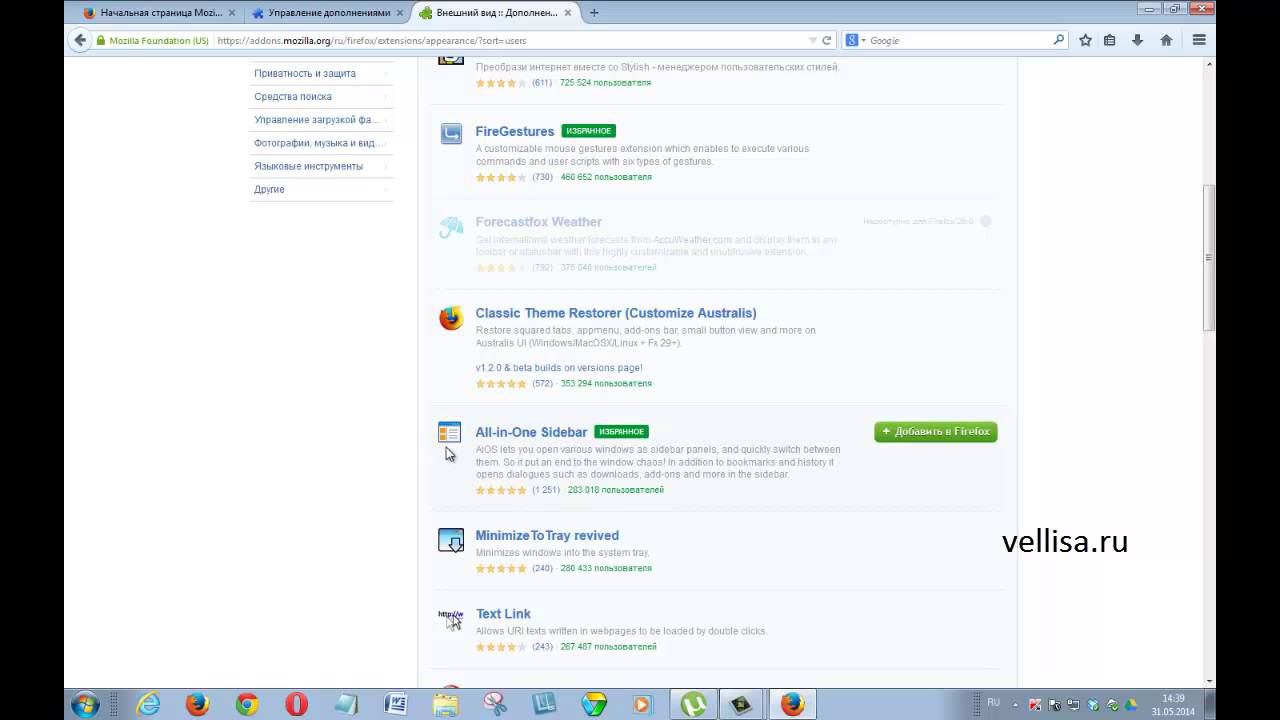1280x720 pixels.
Task: Open the All-in-One Sidebar title link
Action: 531,432
